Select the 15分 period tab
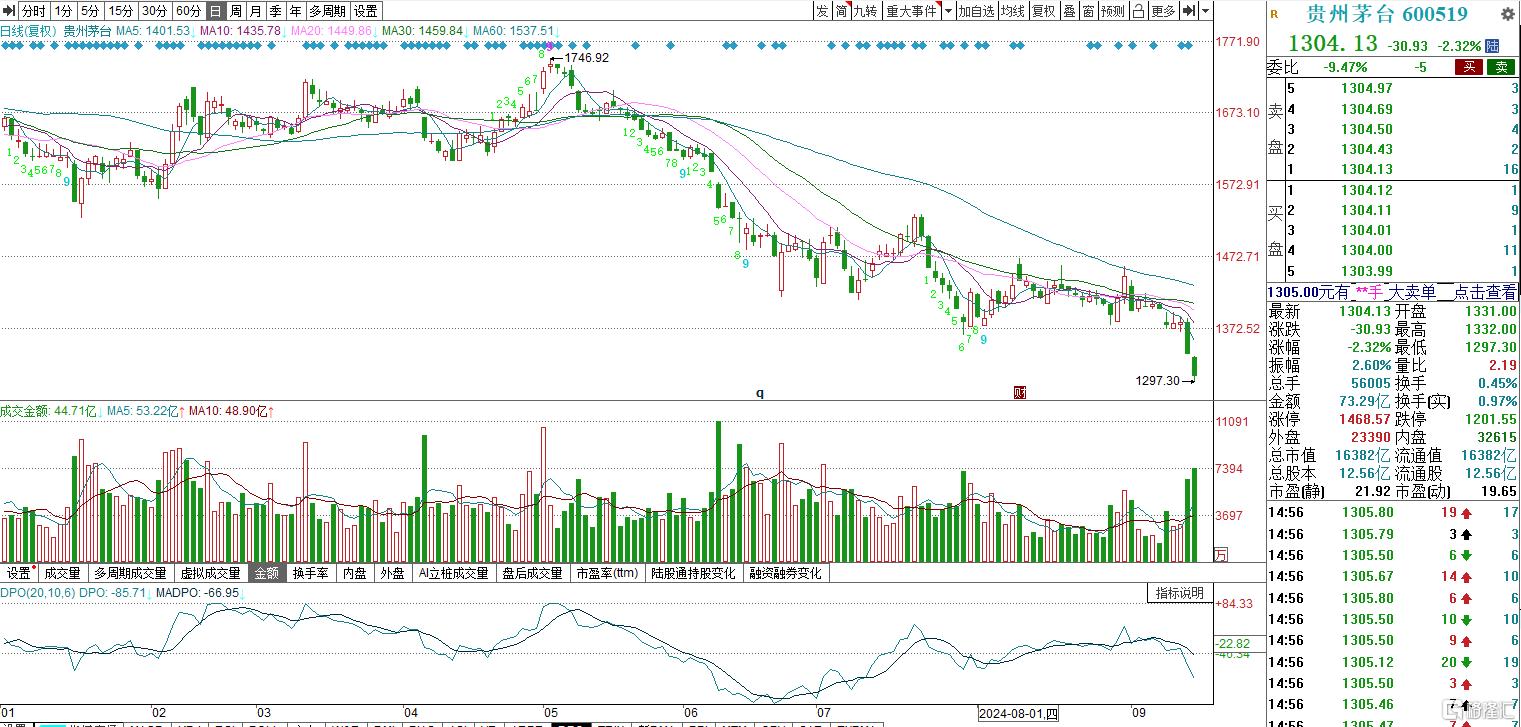The width and height of the screenshot is (1521, 727). coord(120,11)
